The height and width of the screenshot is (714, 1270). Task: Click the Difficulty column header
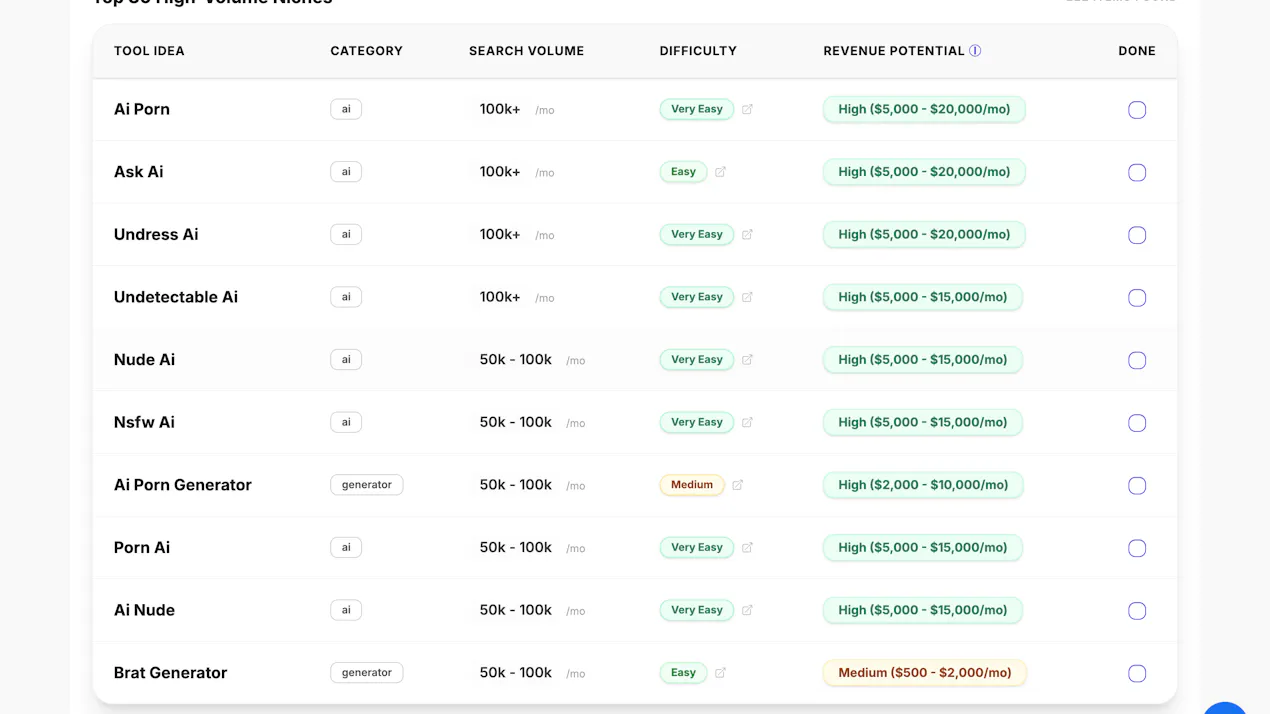tap(698, 51)
